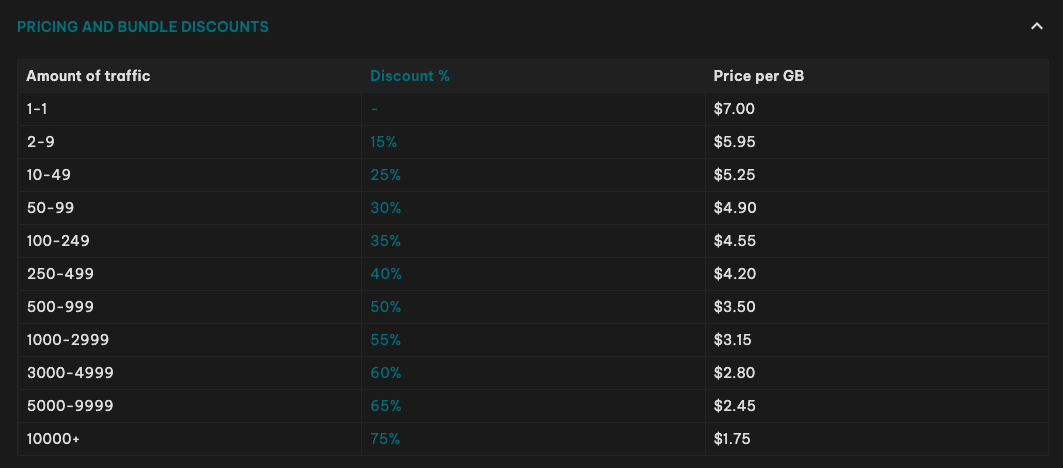This screenshot has height=468, width=1063.
Task: Click the $7.00 price cell
Action: 734,109
